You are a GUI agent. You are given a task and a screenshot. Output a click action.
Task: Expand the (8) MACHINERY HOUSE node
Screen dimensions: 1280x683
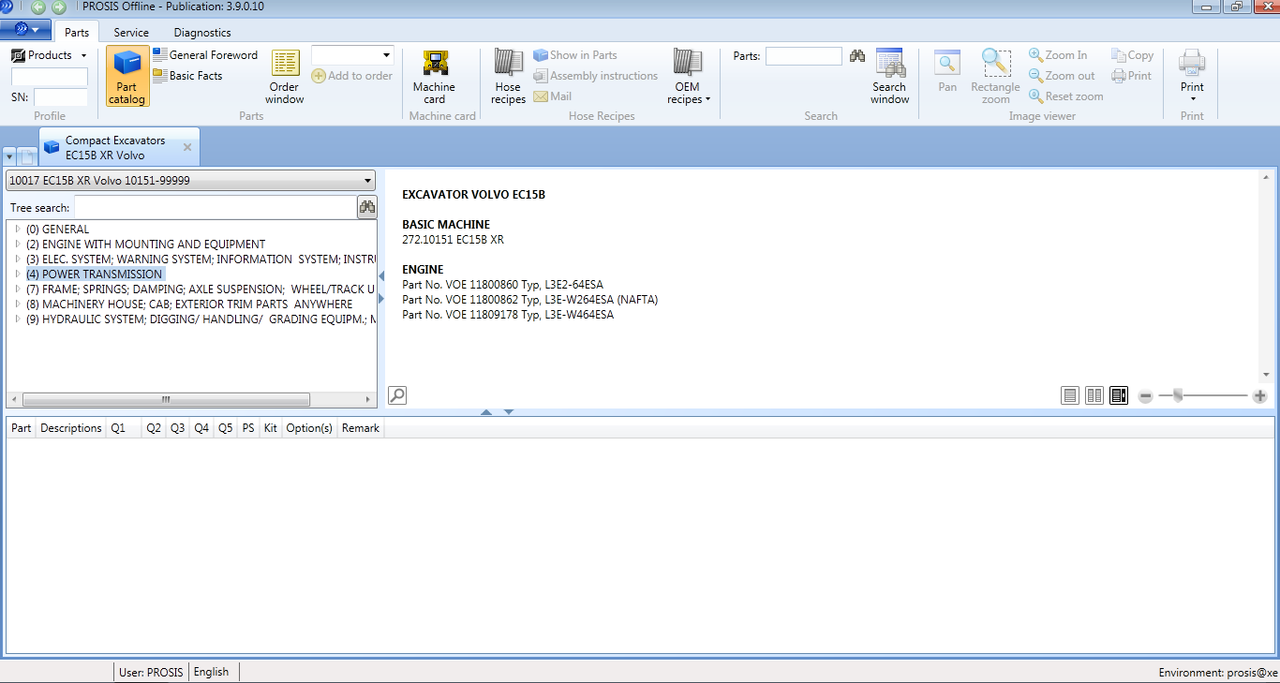point(17,304)
